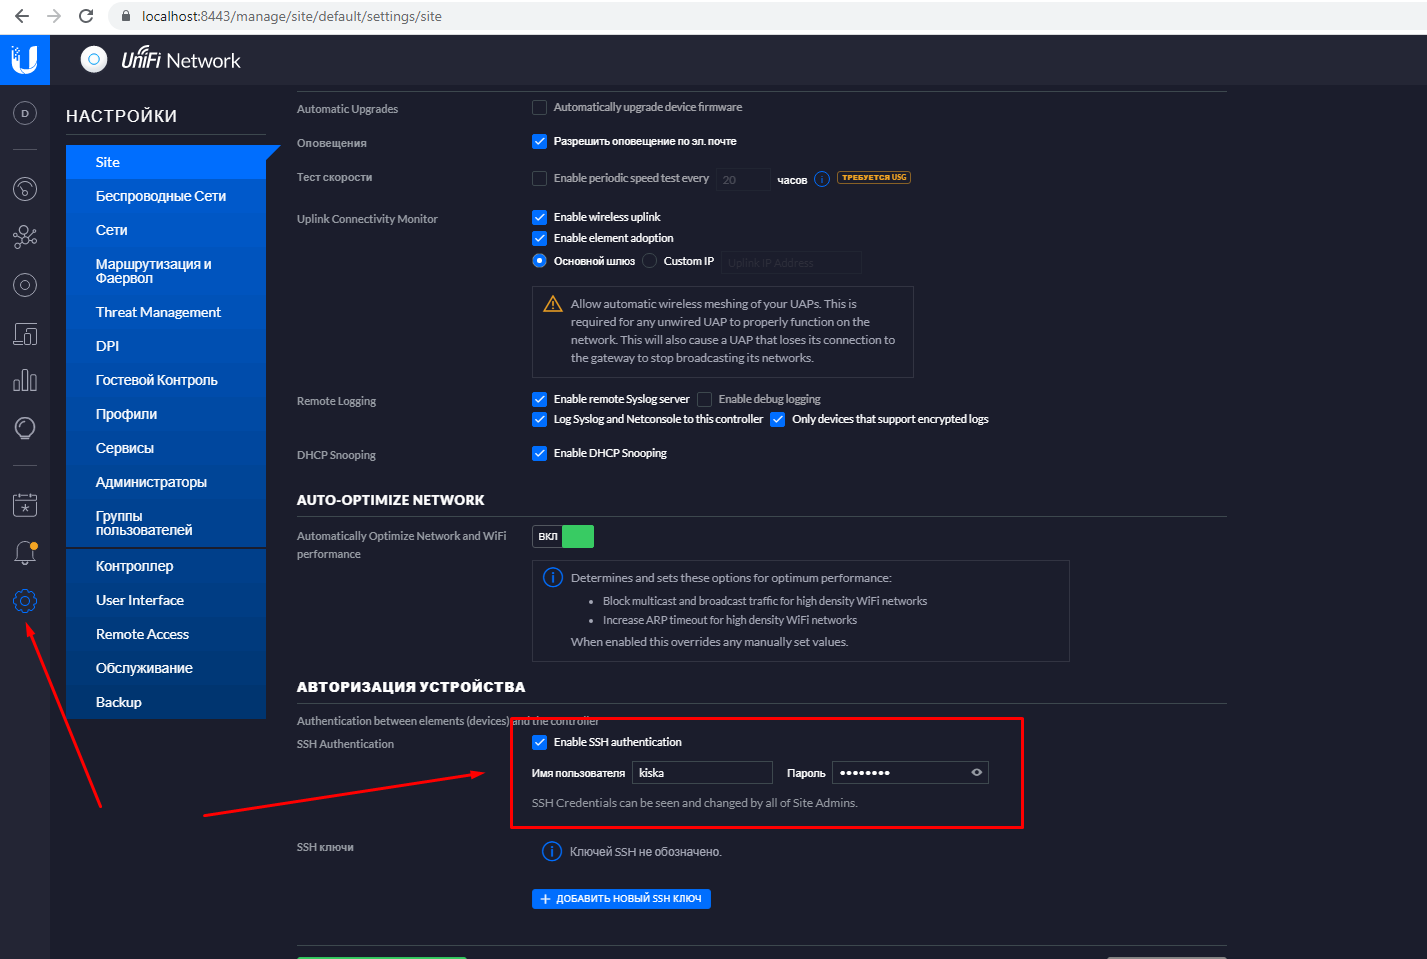Viewport: 1427px width, 959px height.
Task: Open Беспроводные Сети settings
Action: [166, 196]
